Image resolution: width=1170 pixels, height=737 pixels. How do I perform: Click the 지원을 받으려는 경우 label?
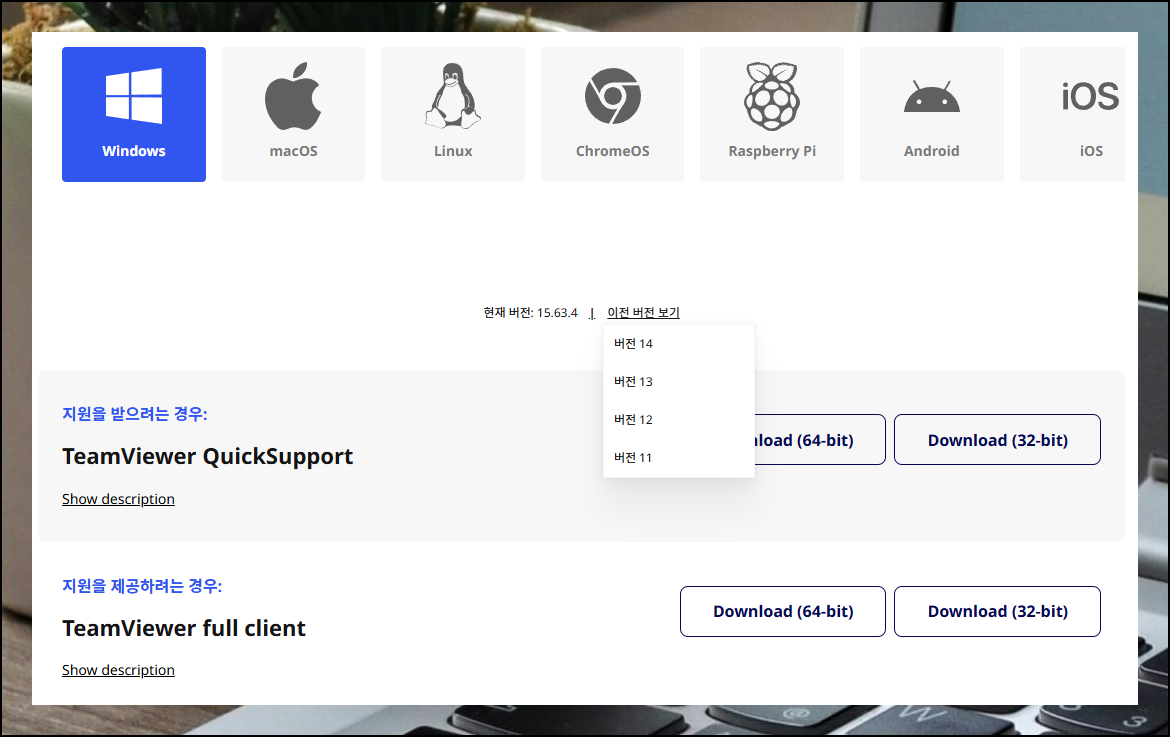coord(134,414)
